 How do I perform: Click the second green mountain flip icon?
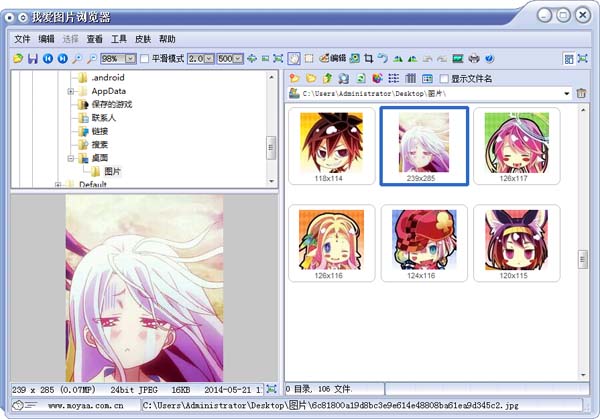pyautogui.click(x=412, y=59)
